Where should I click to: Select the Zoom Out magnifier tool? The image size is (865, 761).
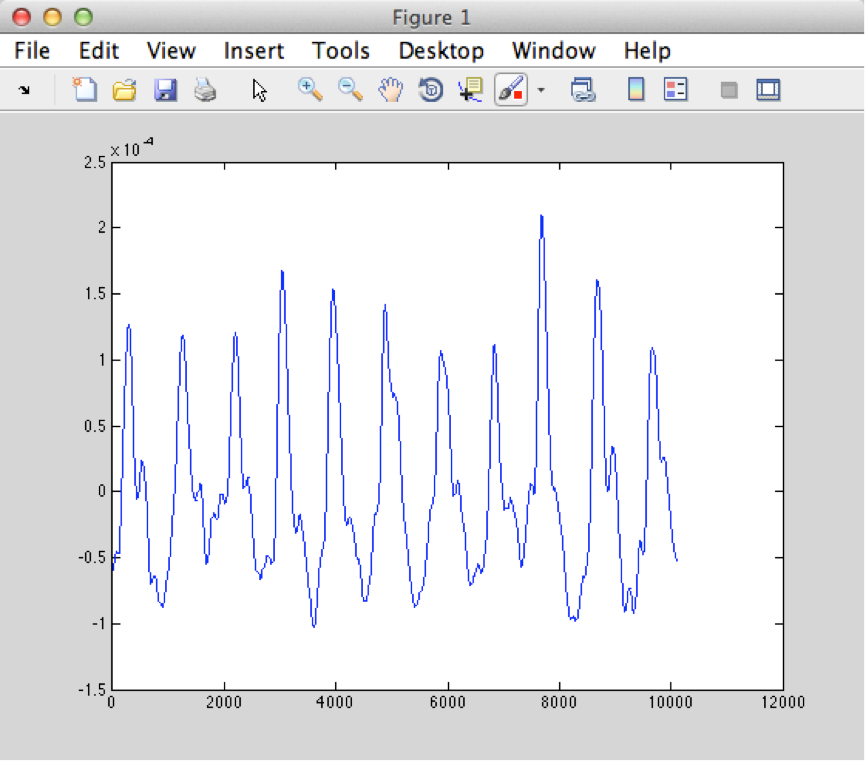(x=350, y=90)
